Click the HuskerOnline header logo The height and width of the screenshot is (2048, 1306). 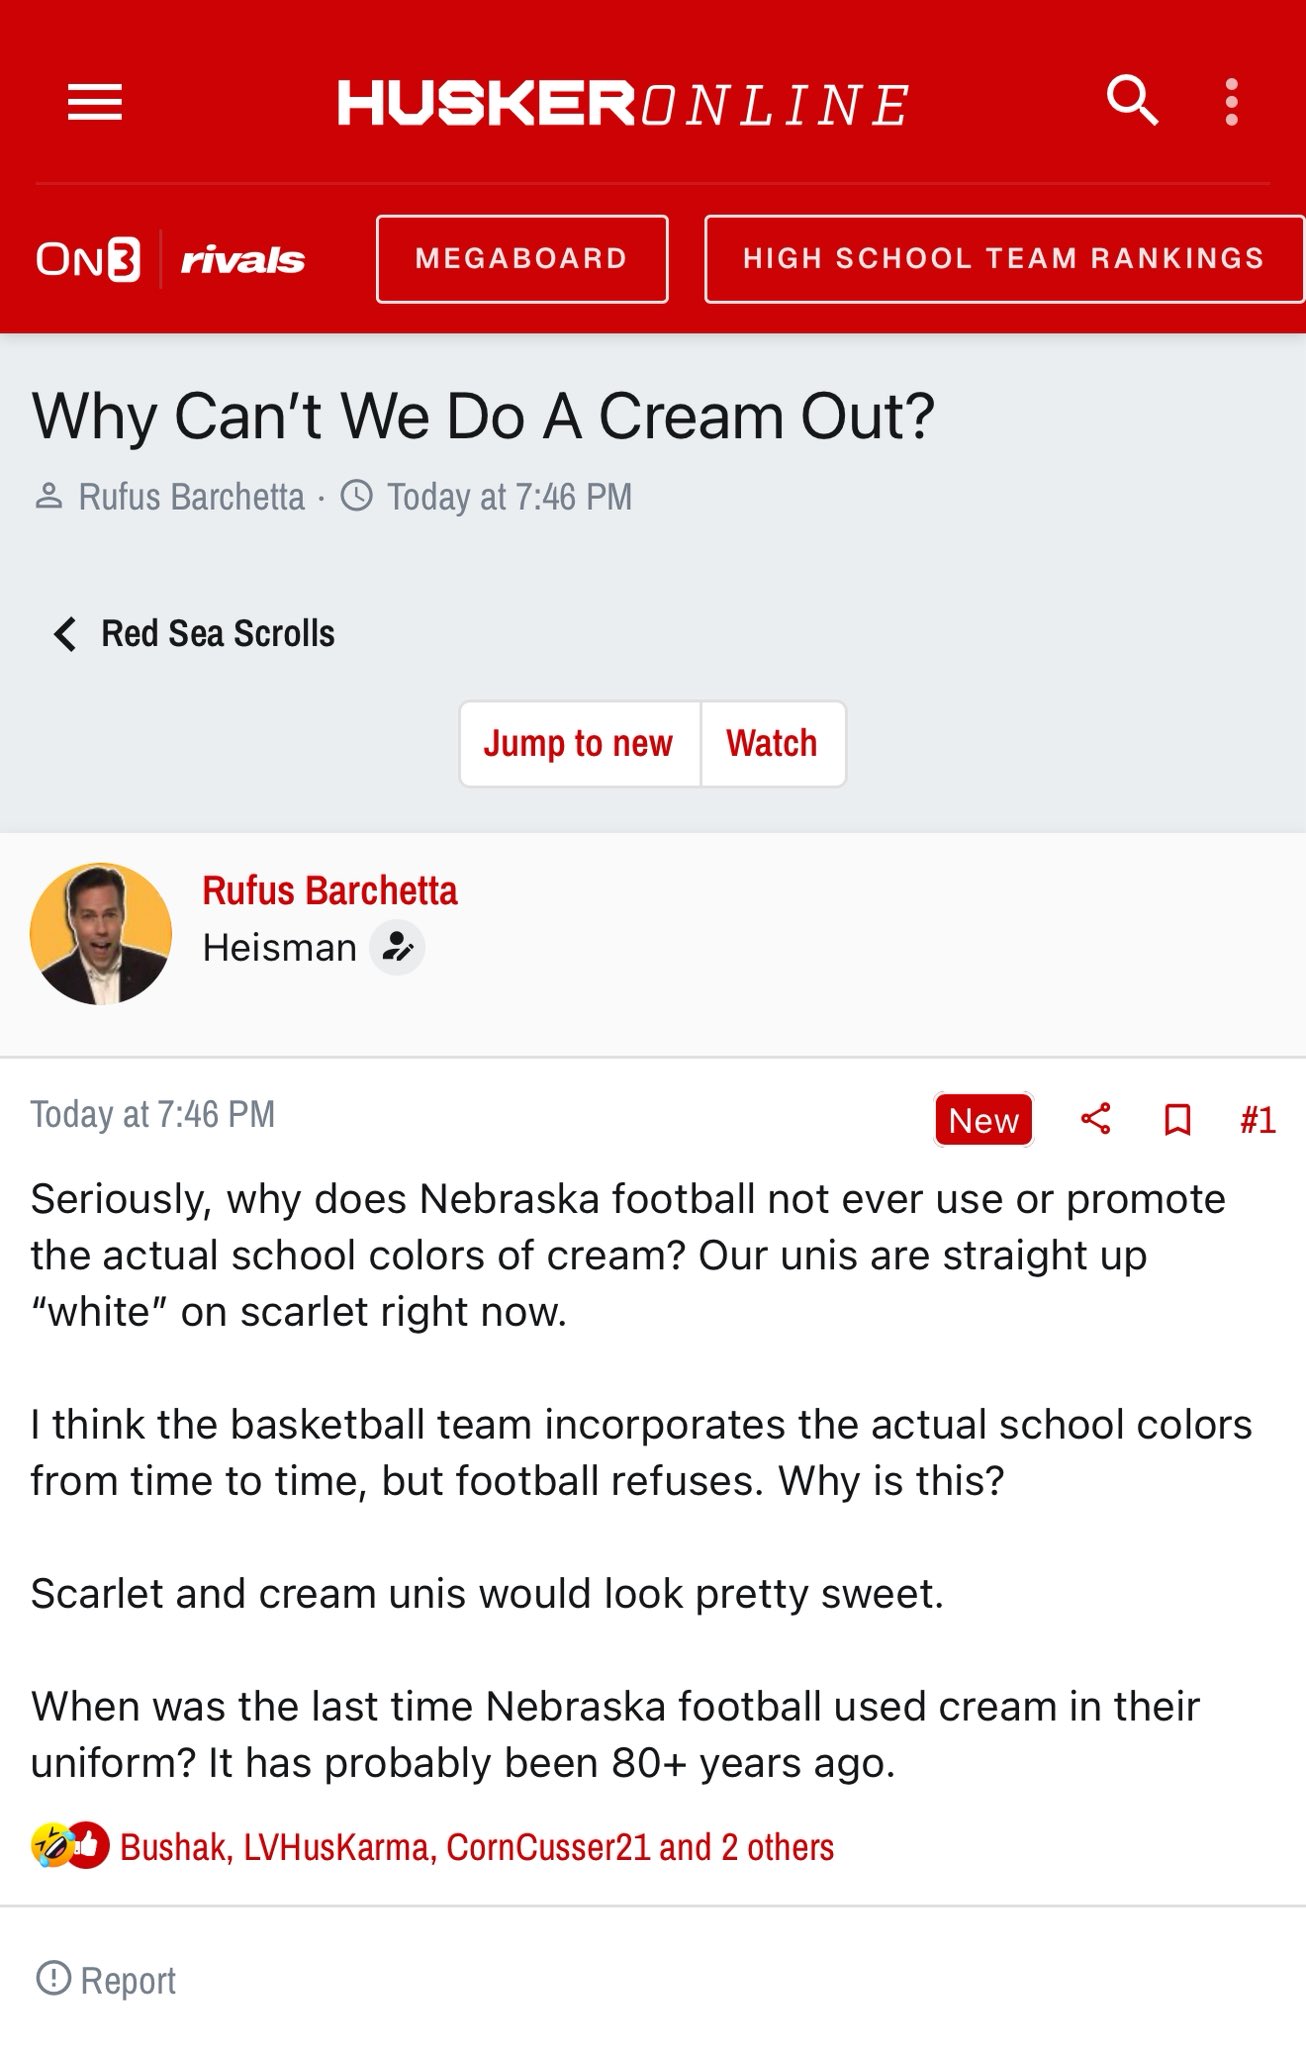pos(623,104)
